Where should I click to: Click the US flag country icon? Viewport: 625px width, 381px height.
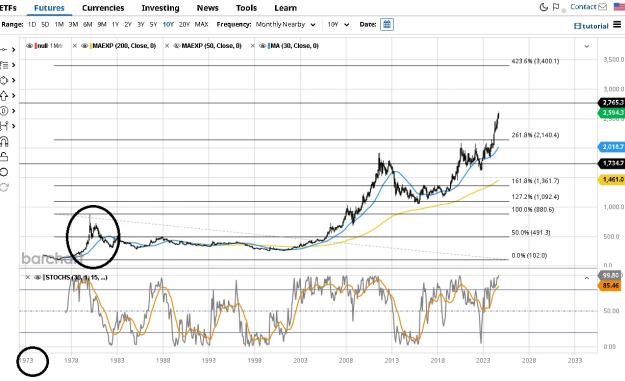tap(619, 7)
